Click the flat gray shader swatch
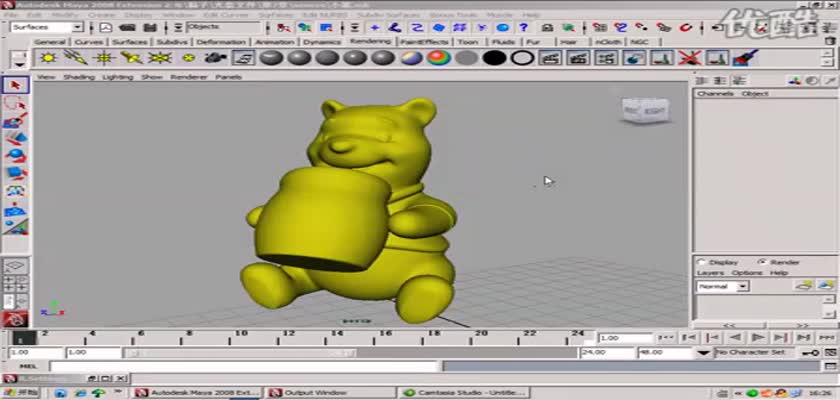 pos(467,57)
